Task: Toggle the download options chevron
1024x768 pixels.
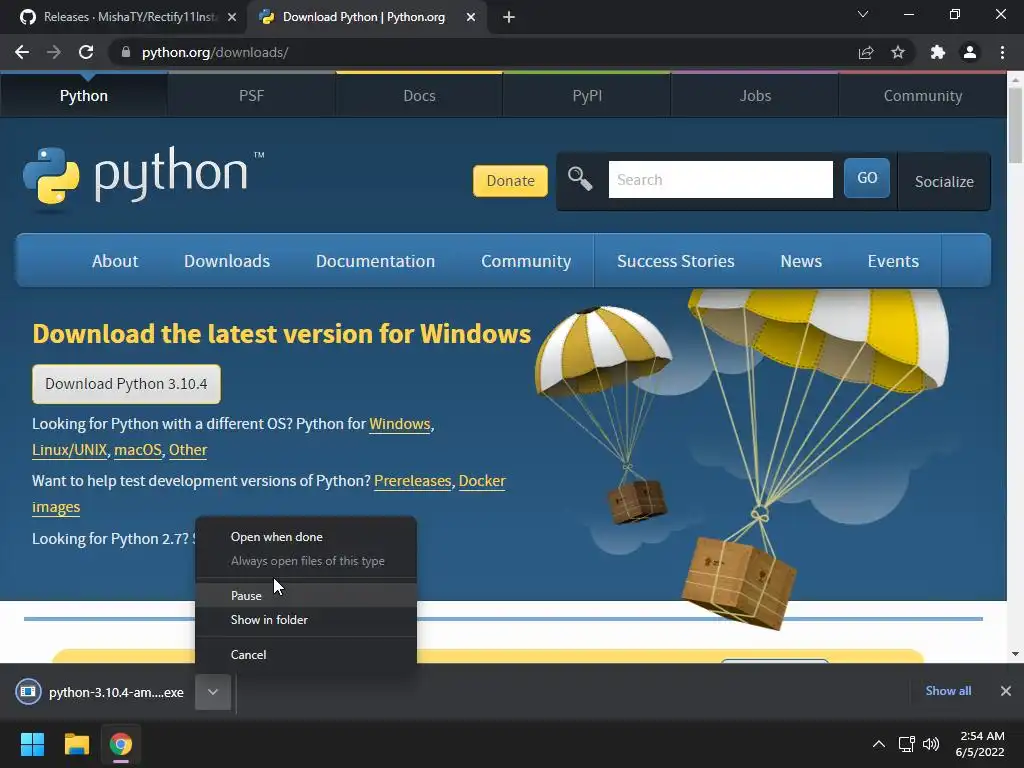Action: click(213, 692)
